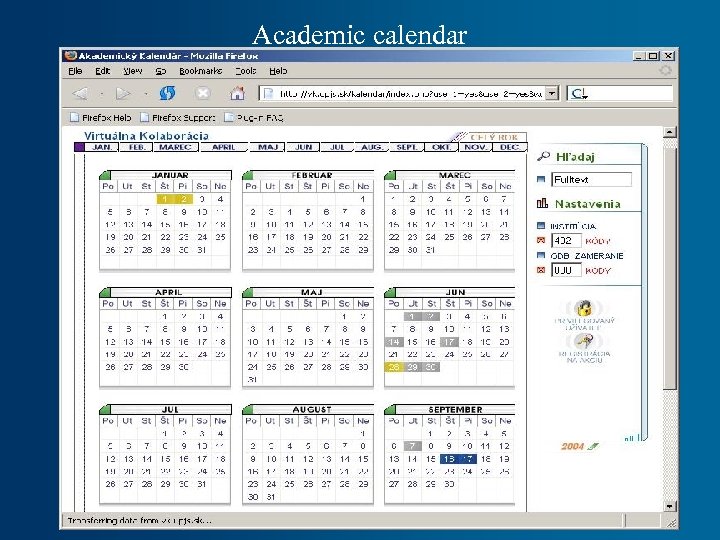This screenshot has height=540, width=720.
Task: Click the chart icon beside Nastavenia
Action: (x=542, y=203)
